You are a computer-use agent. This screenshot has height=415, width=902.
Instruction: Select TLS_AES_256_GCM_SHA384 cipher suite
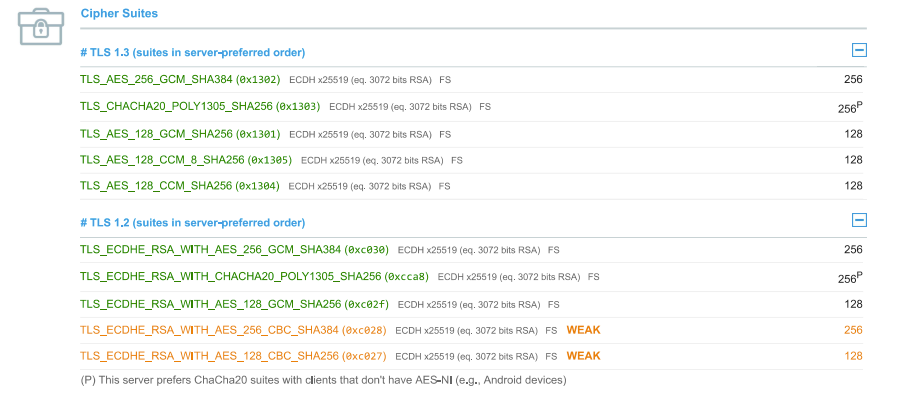pyautogui.click(x=180, y=79)
